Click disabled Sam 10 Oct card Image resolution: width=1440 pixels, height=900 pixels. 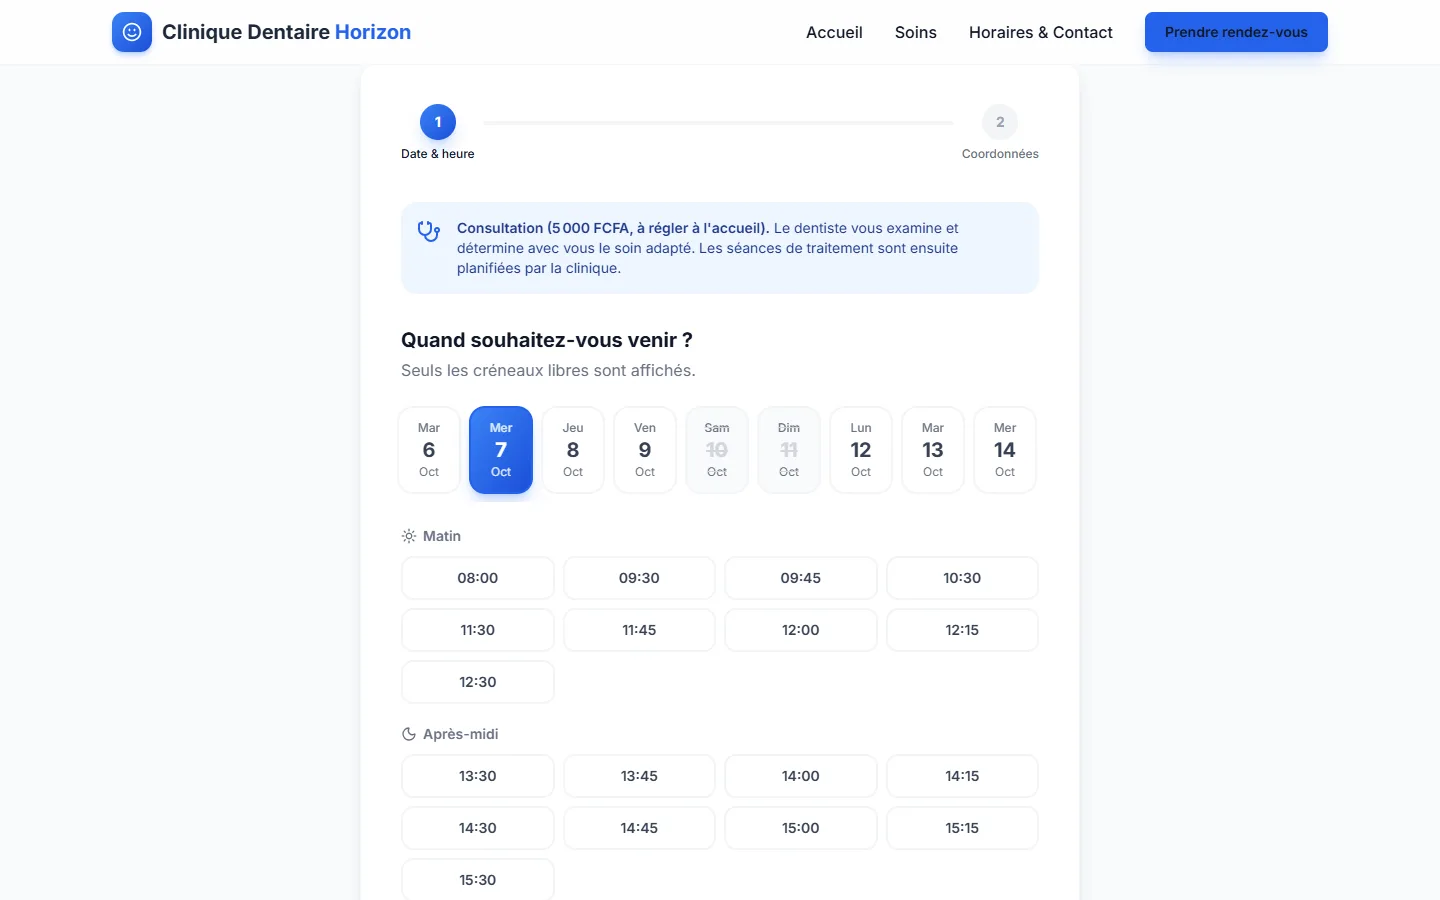(x=717, y=450)
